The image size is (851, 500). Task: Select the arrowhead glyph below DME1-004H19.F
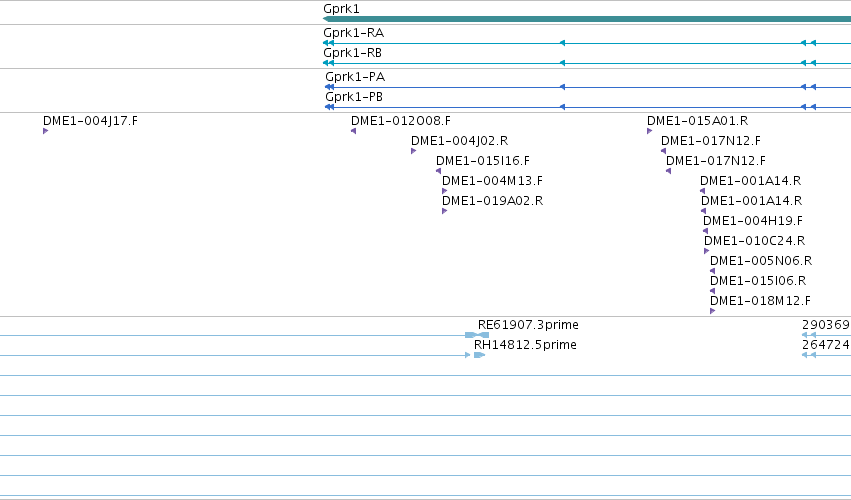[706, 231]
